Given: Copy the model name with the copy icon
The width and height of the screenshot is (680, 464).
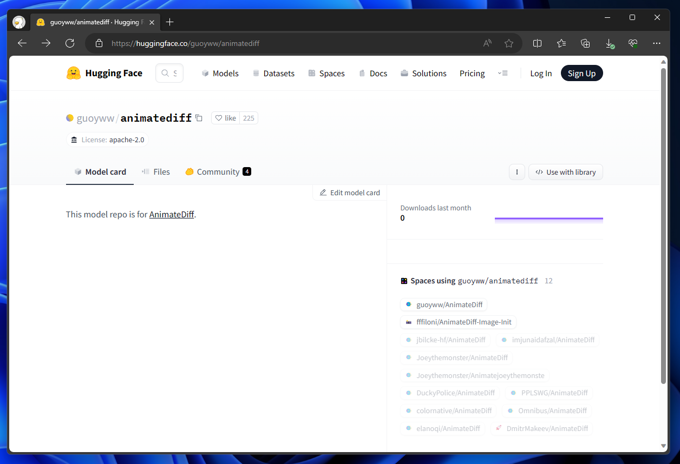Looking at the screenshot, I should coord(199,118).
